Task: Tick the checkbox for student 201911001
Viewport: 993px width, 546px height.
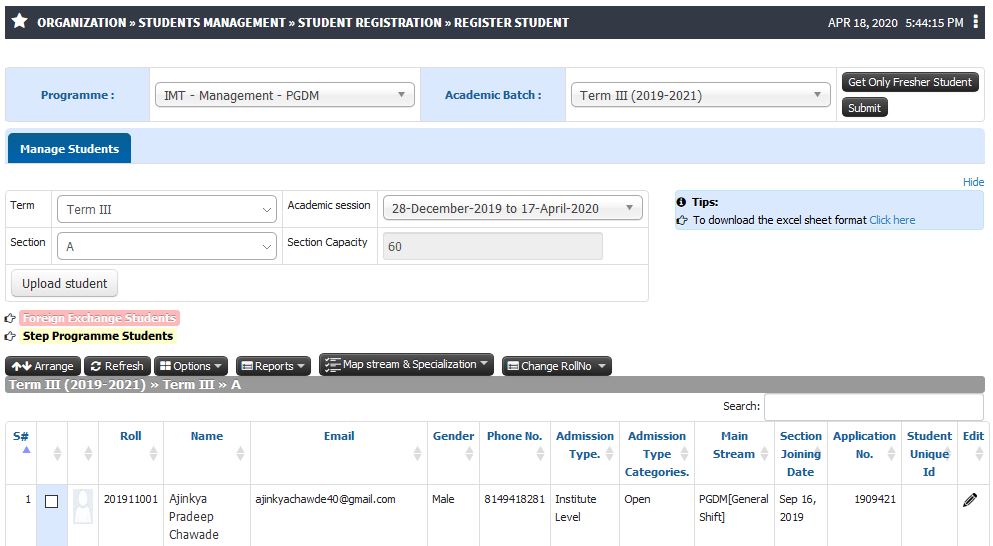Action: pyautogui.click(x=52, y=502)
